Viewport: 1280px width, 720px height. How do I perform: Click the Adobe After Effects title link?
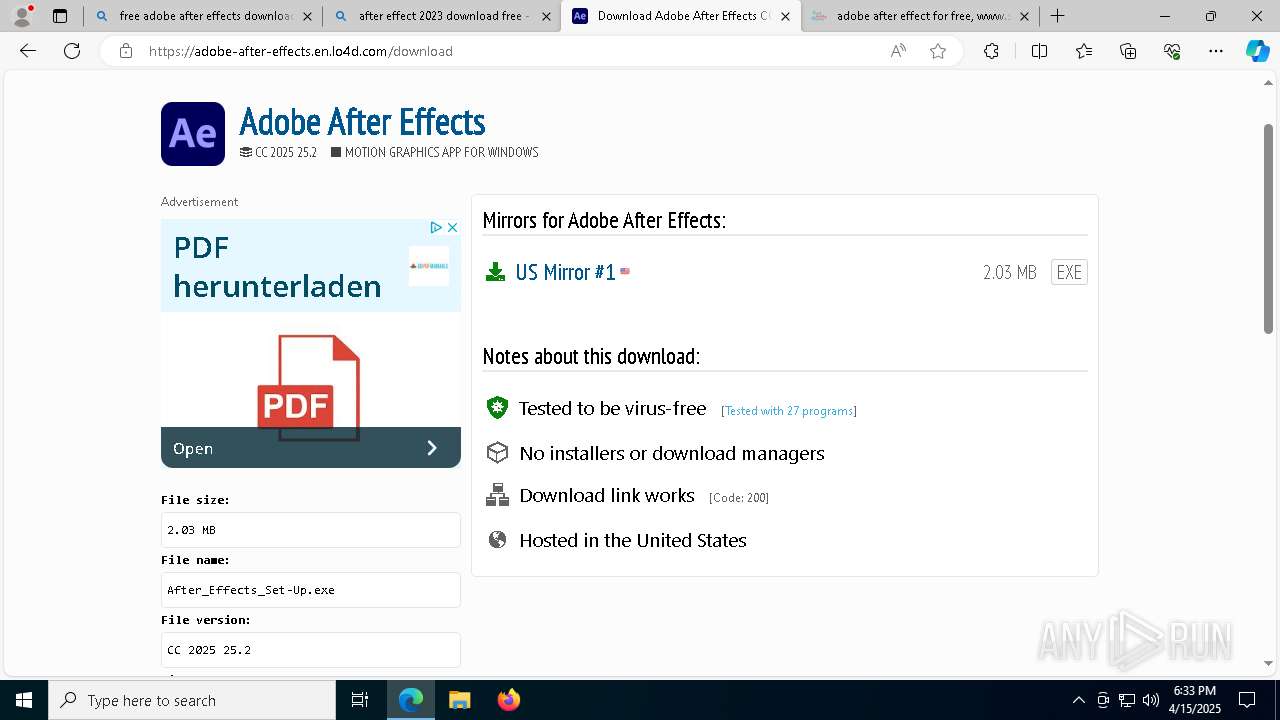362,122
